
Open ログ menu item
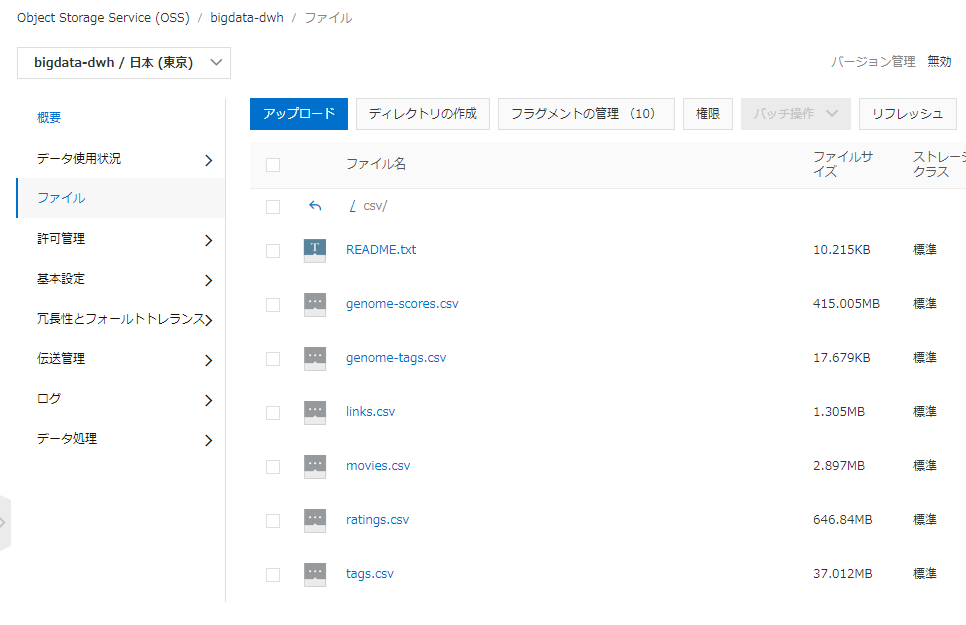pyautogui.click(x=49, y=398)
